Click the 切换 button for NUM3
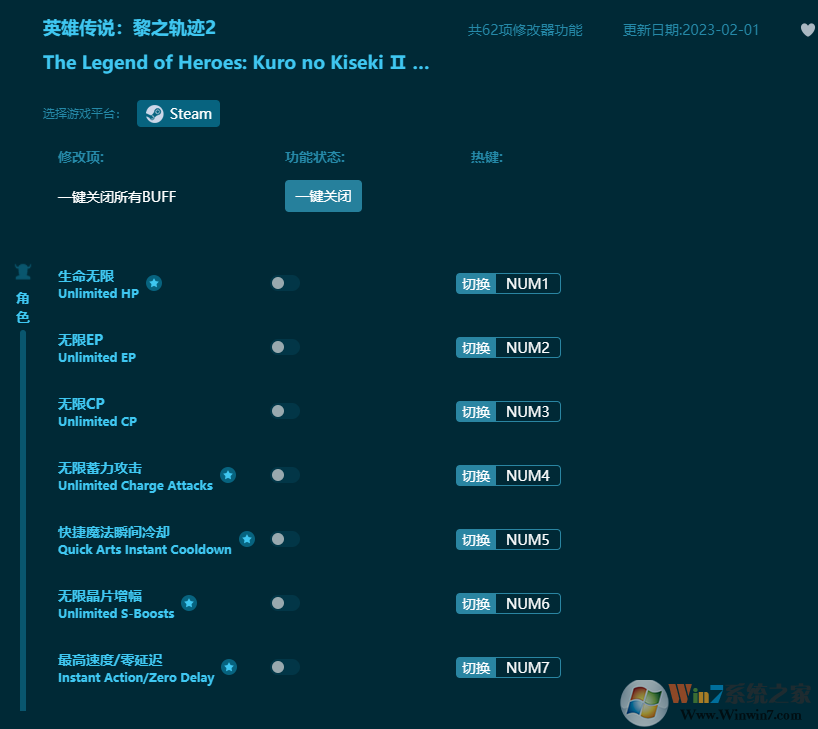The image size is (818, 729). [x=476, y=412]
